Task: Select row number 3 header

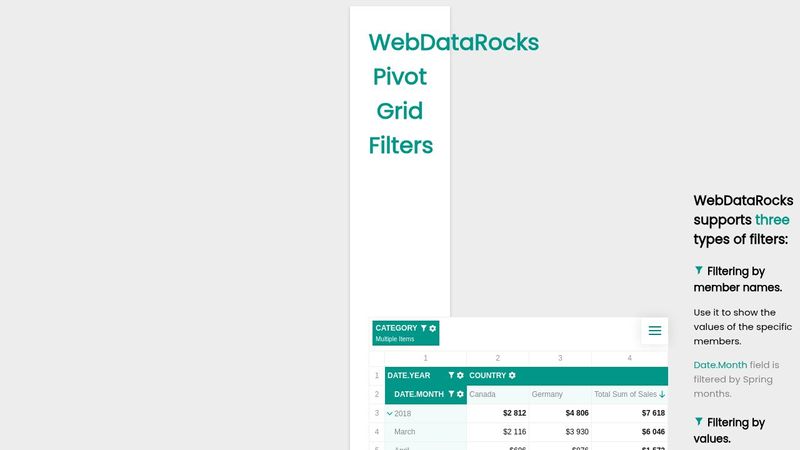Action: pyautogui.click(x=377, y=413)
